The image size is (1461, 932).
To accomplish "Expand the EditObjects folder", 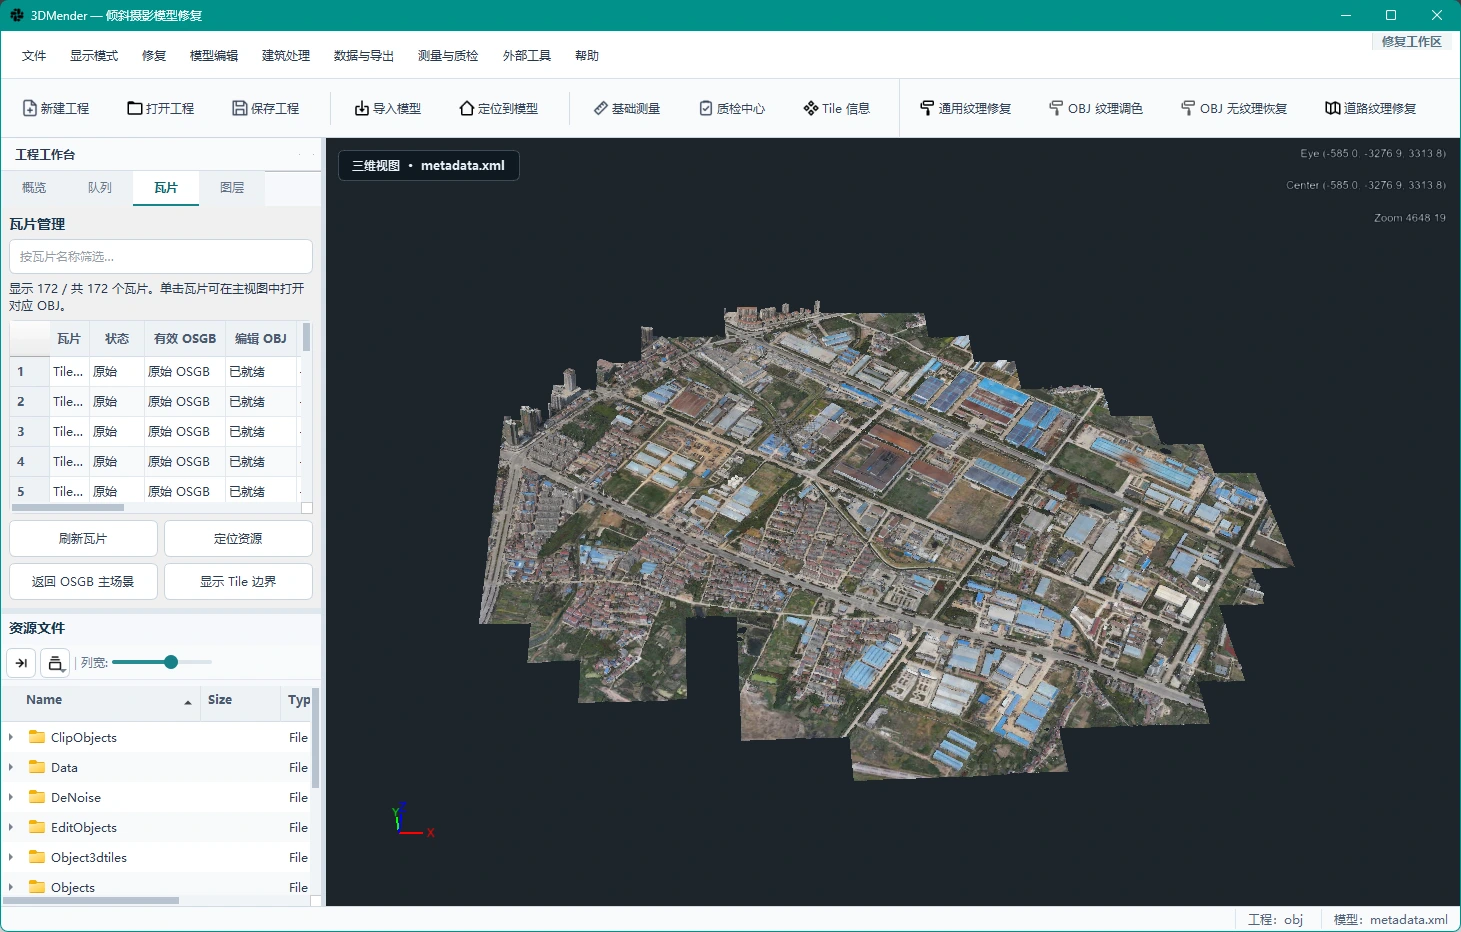I will [11, 827].
